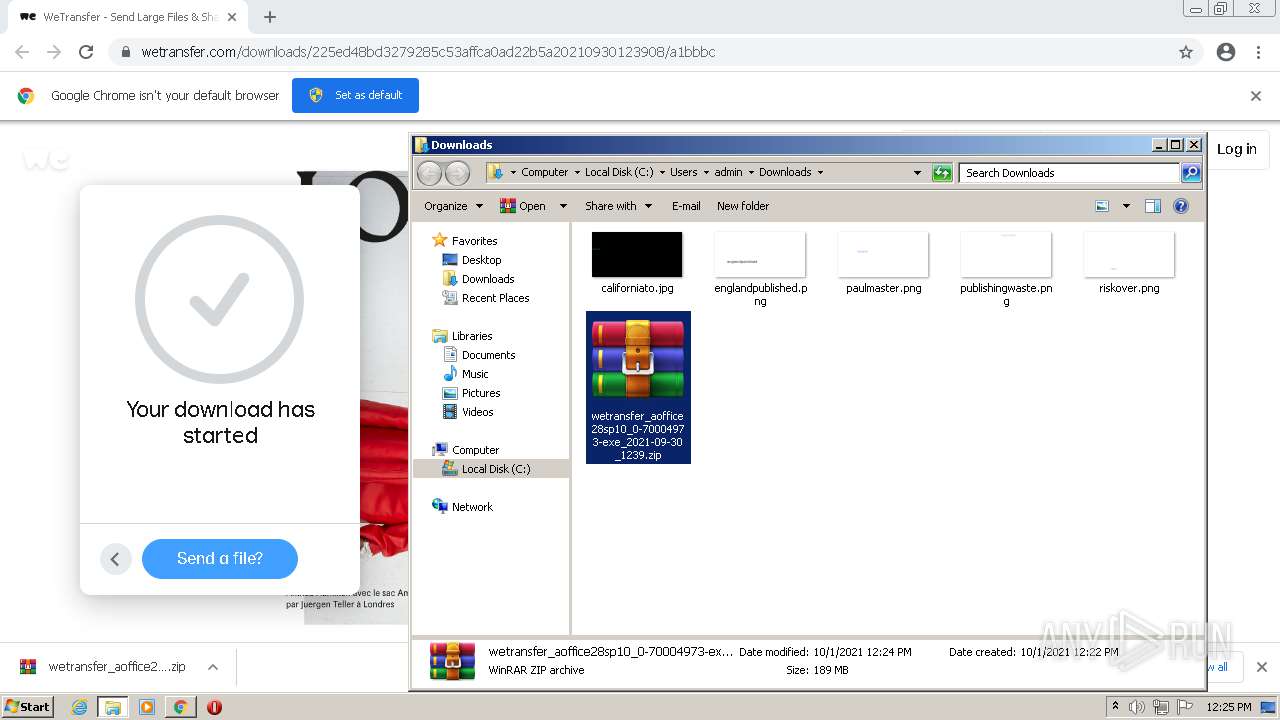Select publishingwaste.png file

pos(1006,269)
